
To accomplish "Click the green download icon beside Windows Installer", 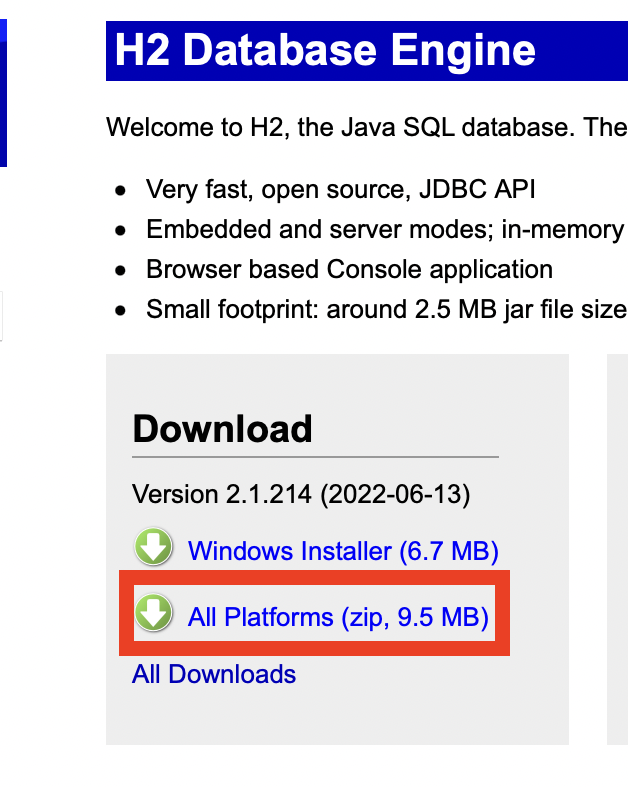I will [x=154, y=548].
